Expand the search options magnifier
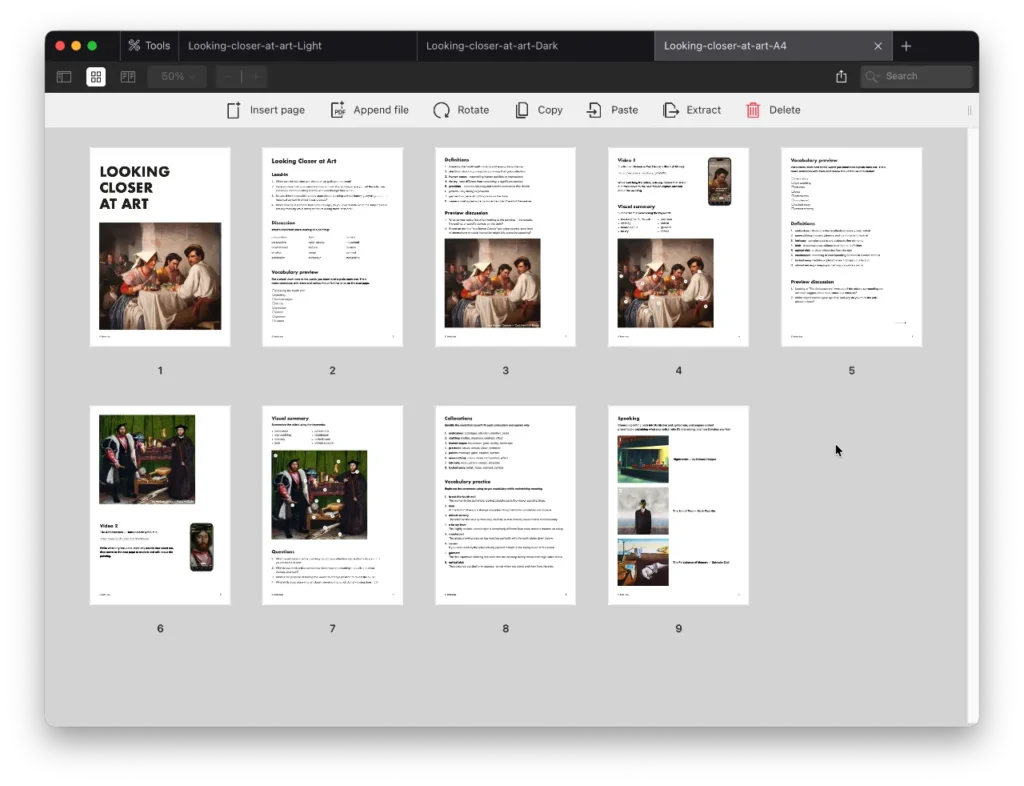 coord(873,77)
